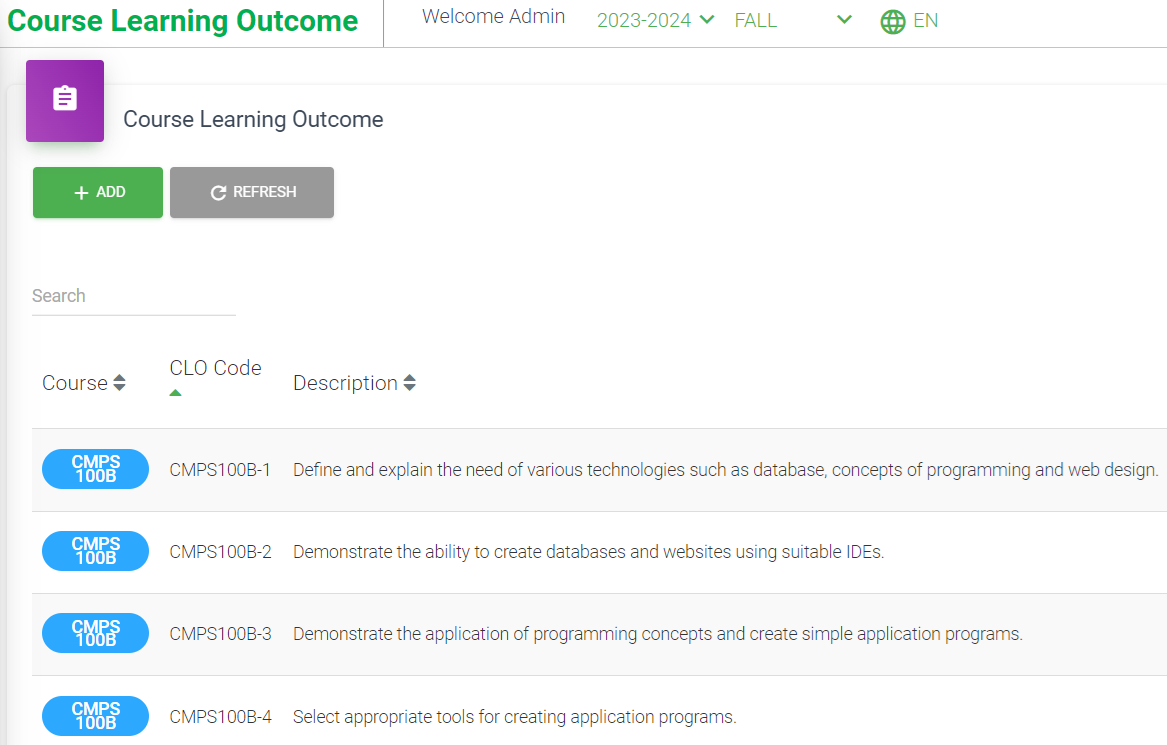Screen dimensions: 1167x745
Task: Click the globe language icon
Action: (892, 21)
